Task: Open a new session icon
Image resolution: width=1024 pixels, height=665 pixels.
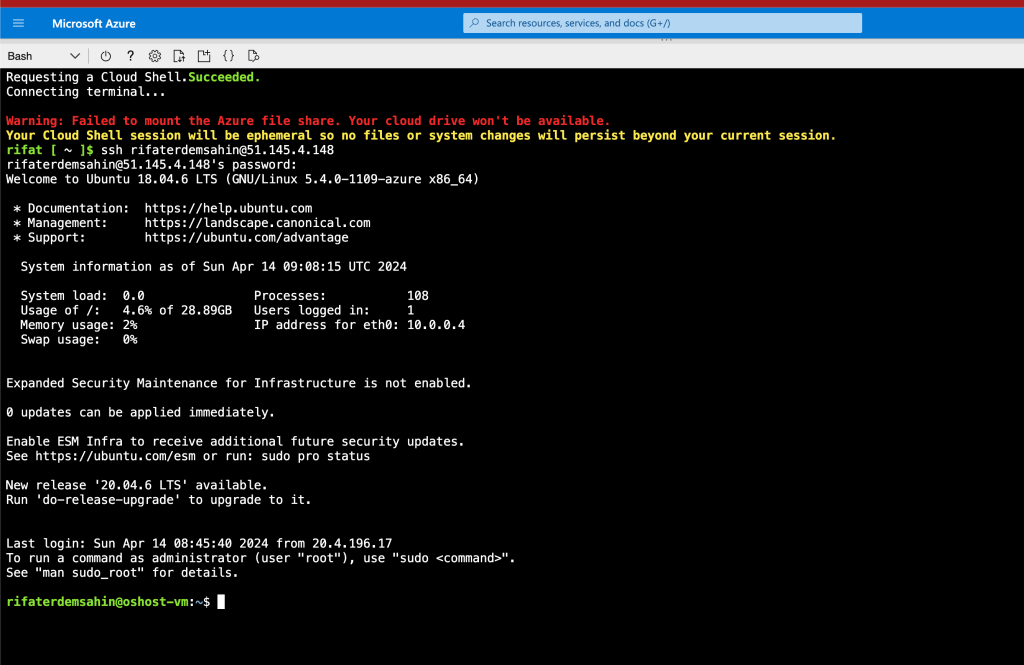Action: pyautogui.click(x=204, y=56)
